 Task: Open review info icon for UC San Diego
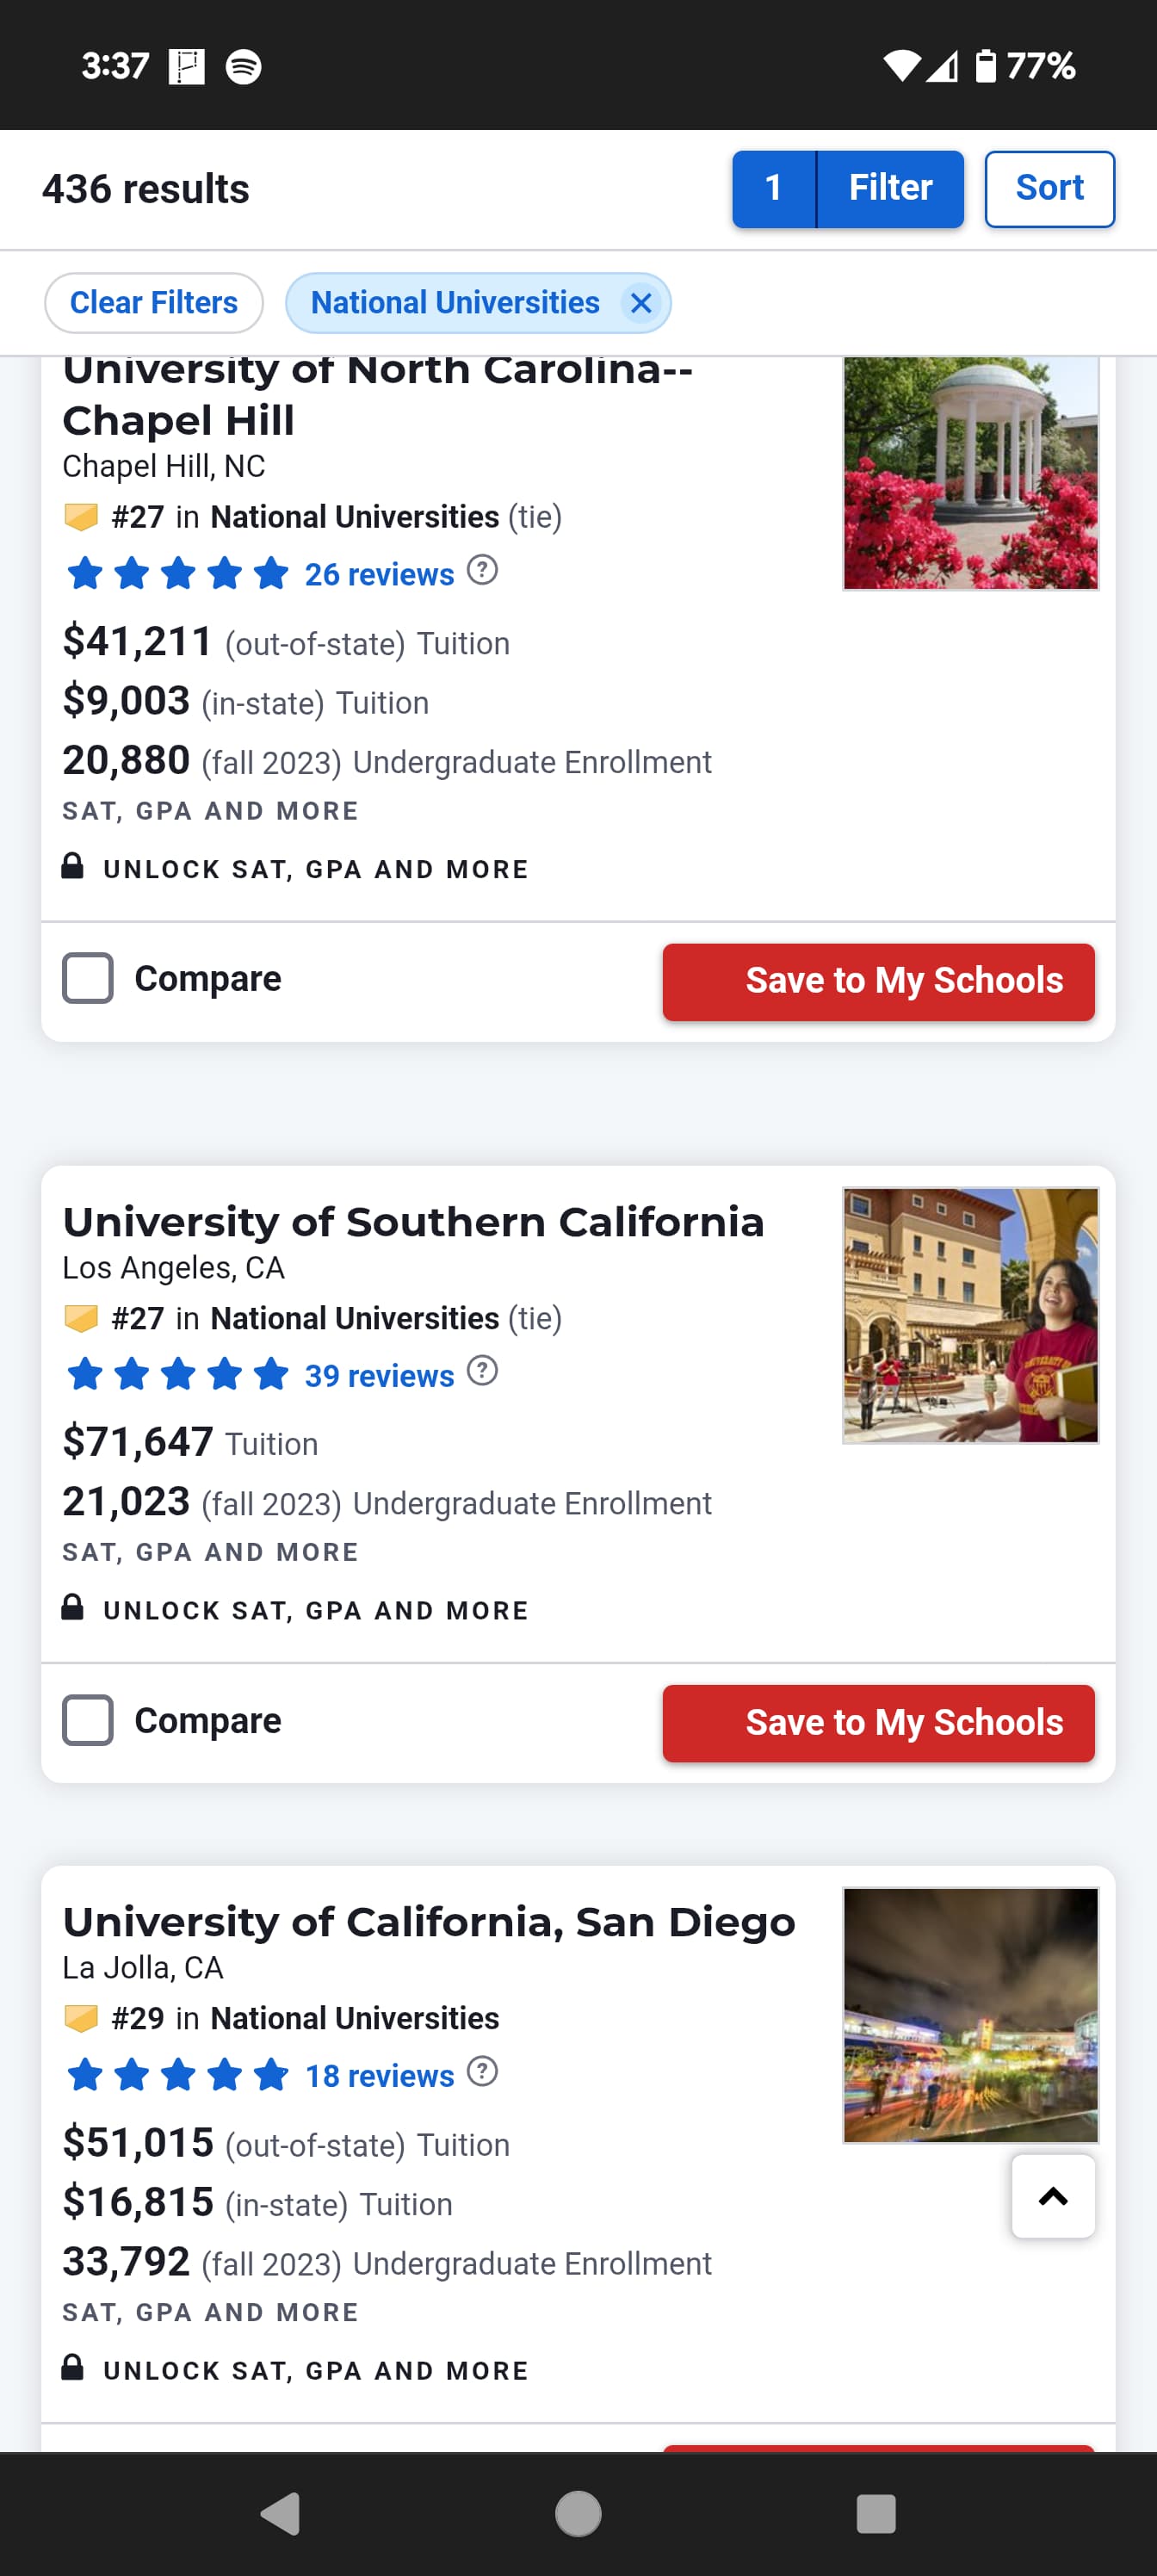482,2070
